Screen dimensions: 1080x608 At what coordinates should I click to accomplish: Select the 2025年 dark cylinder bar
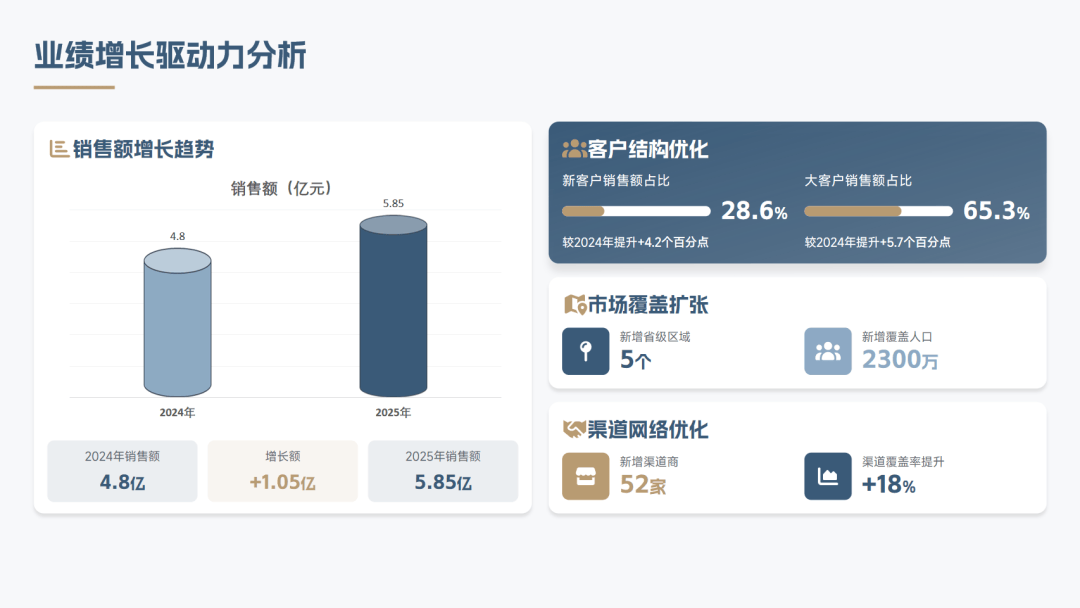point(393,308)
